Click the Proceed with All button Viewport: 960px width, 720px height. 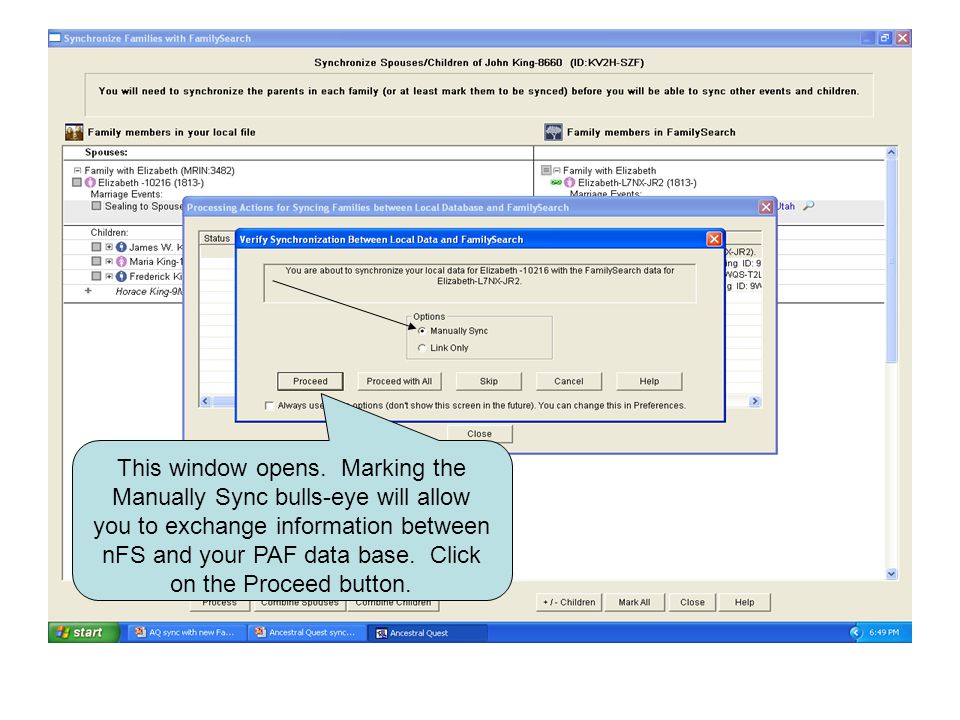[x=399, y=381]
